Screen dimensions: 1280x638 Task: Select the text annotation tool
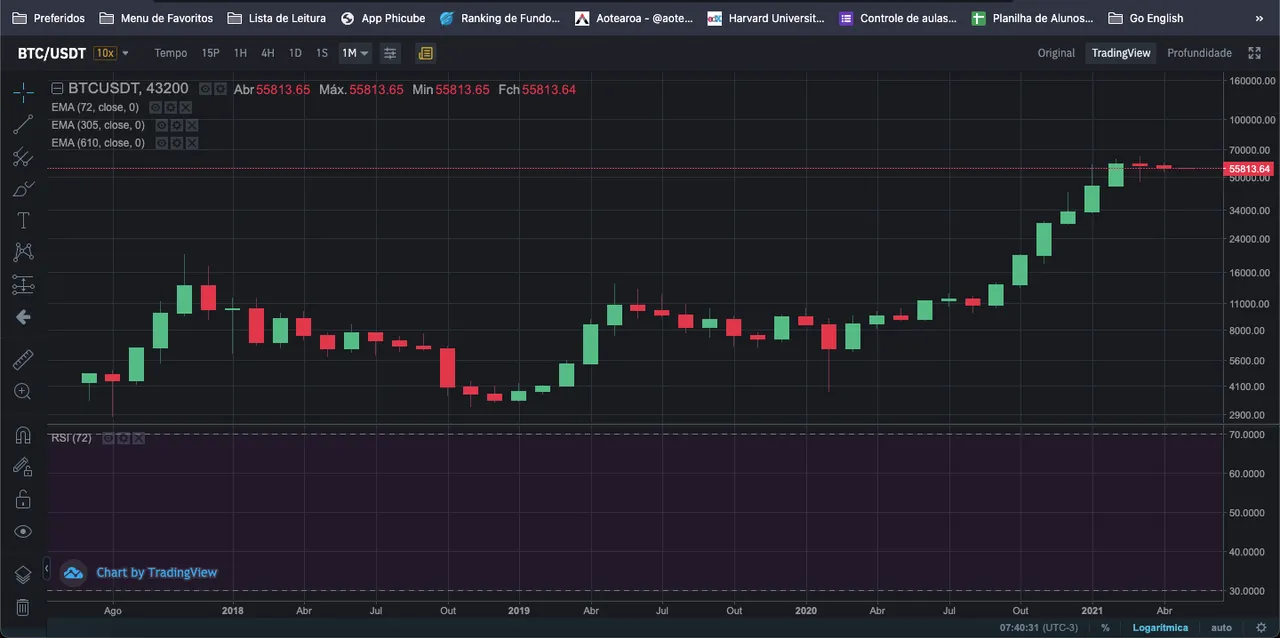pyautogui.click(x=23, y=221)
